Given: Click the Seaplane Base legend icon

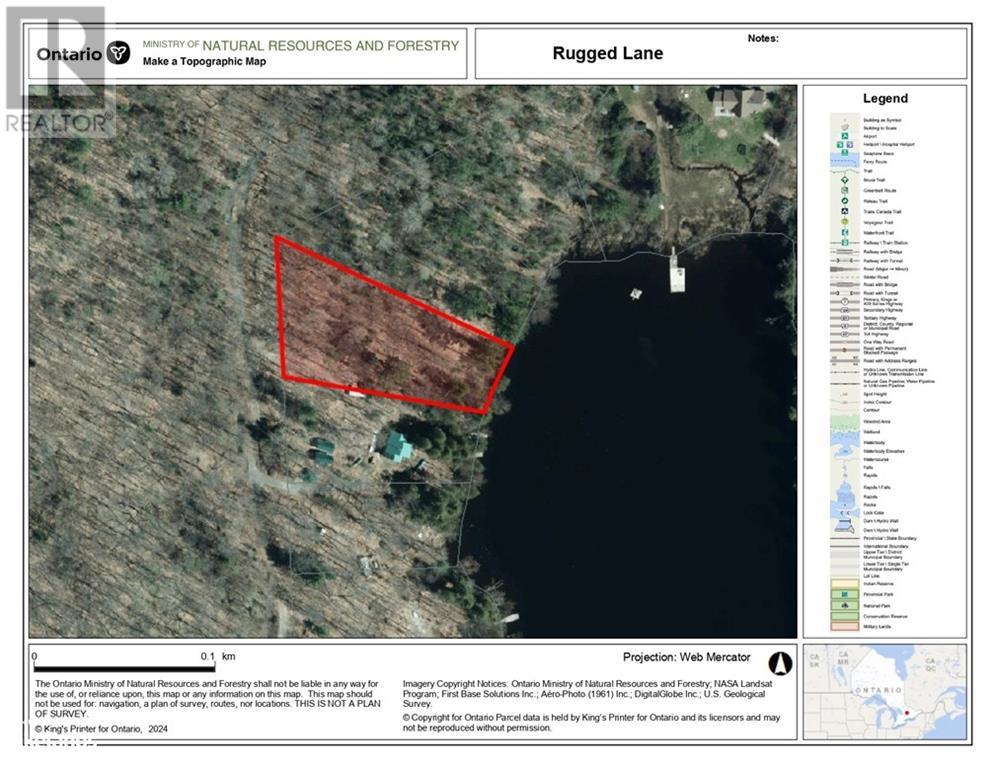Looking at the screenshot, I should [844, 153].
